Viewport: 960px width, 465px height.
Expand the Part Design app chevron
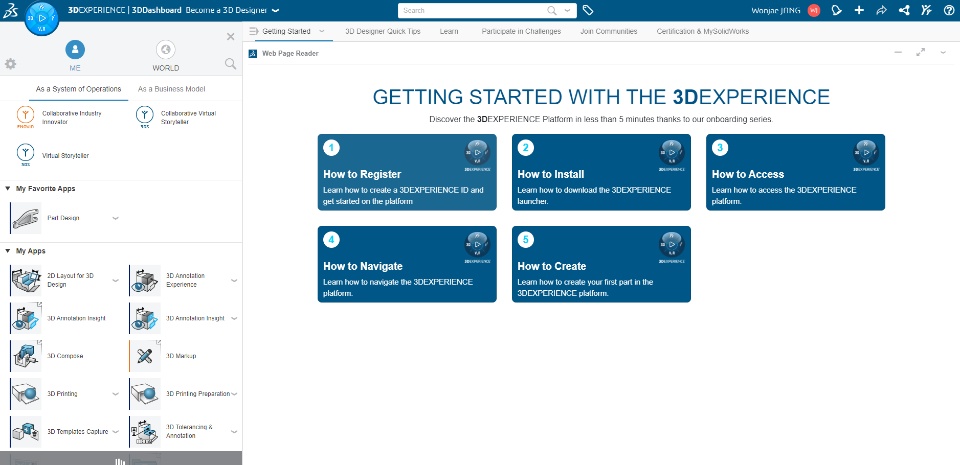tap(115, 218)
